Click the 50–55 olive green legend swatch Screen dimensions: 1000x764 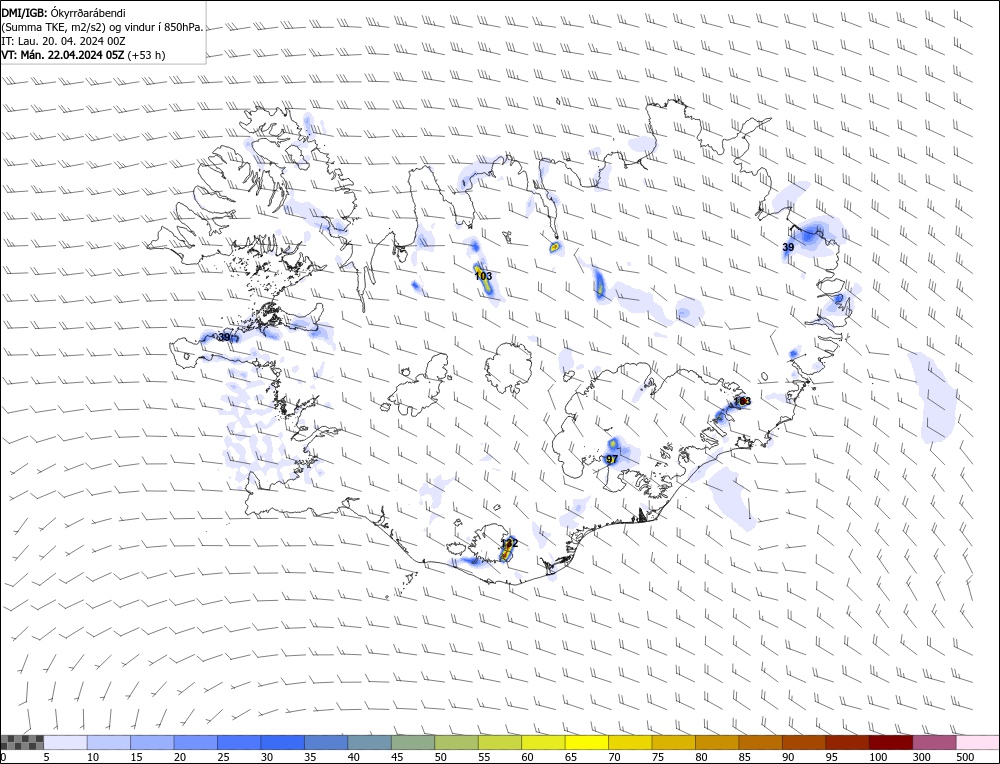tap(456, 742)
